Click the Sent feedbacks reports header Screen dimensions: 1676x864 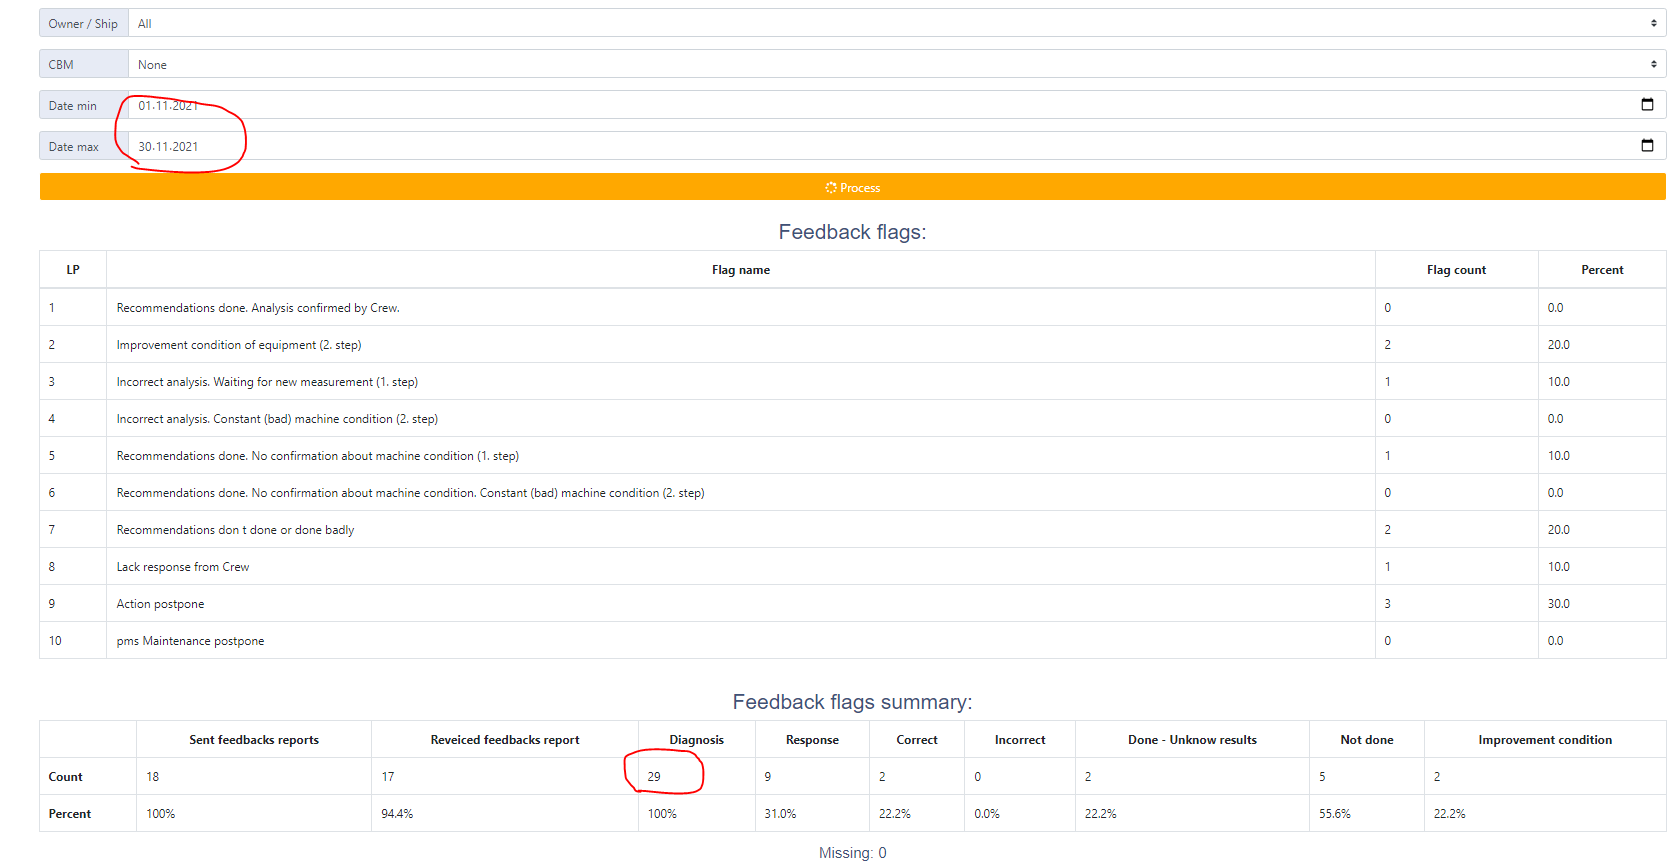click(x=254, y=740)
